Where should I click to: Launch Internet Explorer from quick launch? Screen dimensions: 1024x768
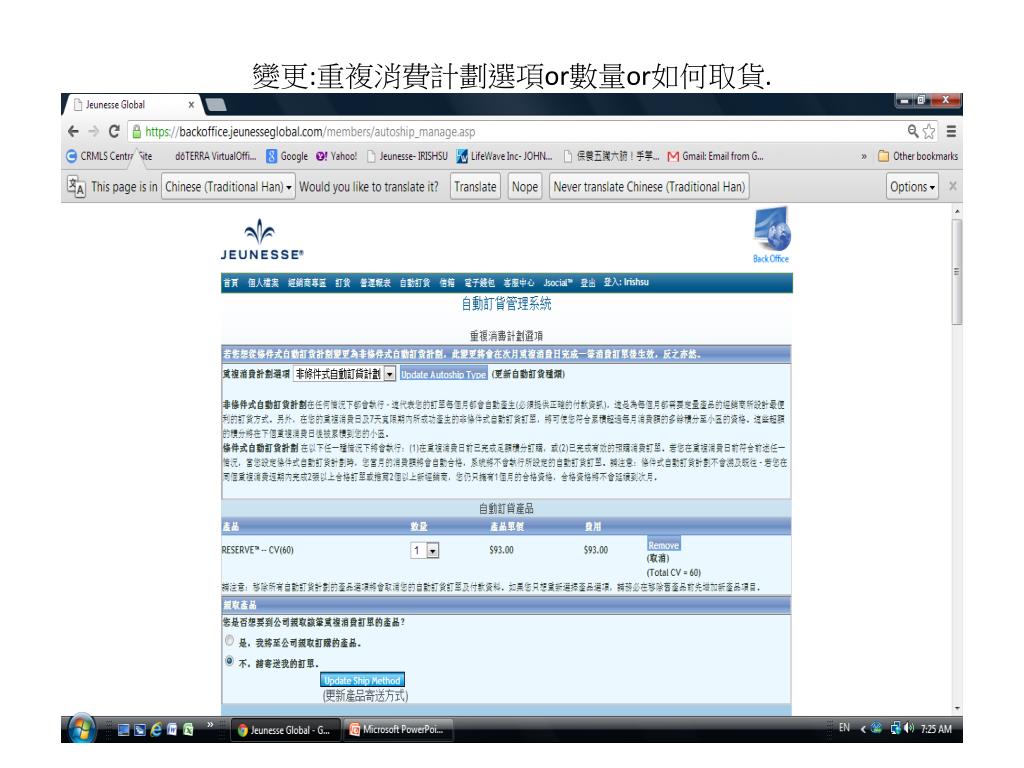(x=156, y=729)
